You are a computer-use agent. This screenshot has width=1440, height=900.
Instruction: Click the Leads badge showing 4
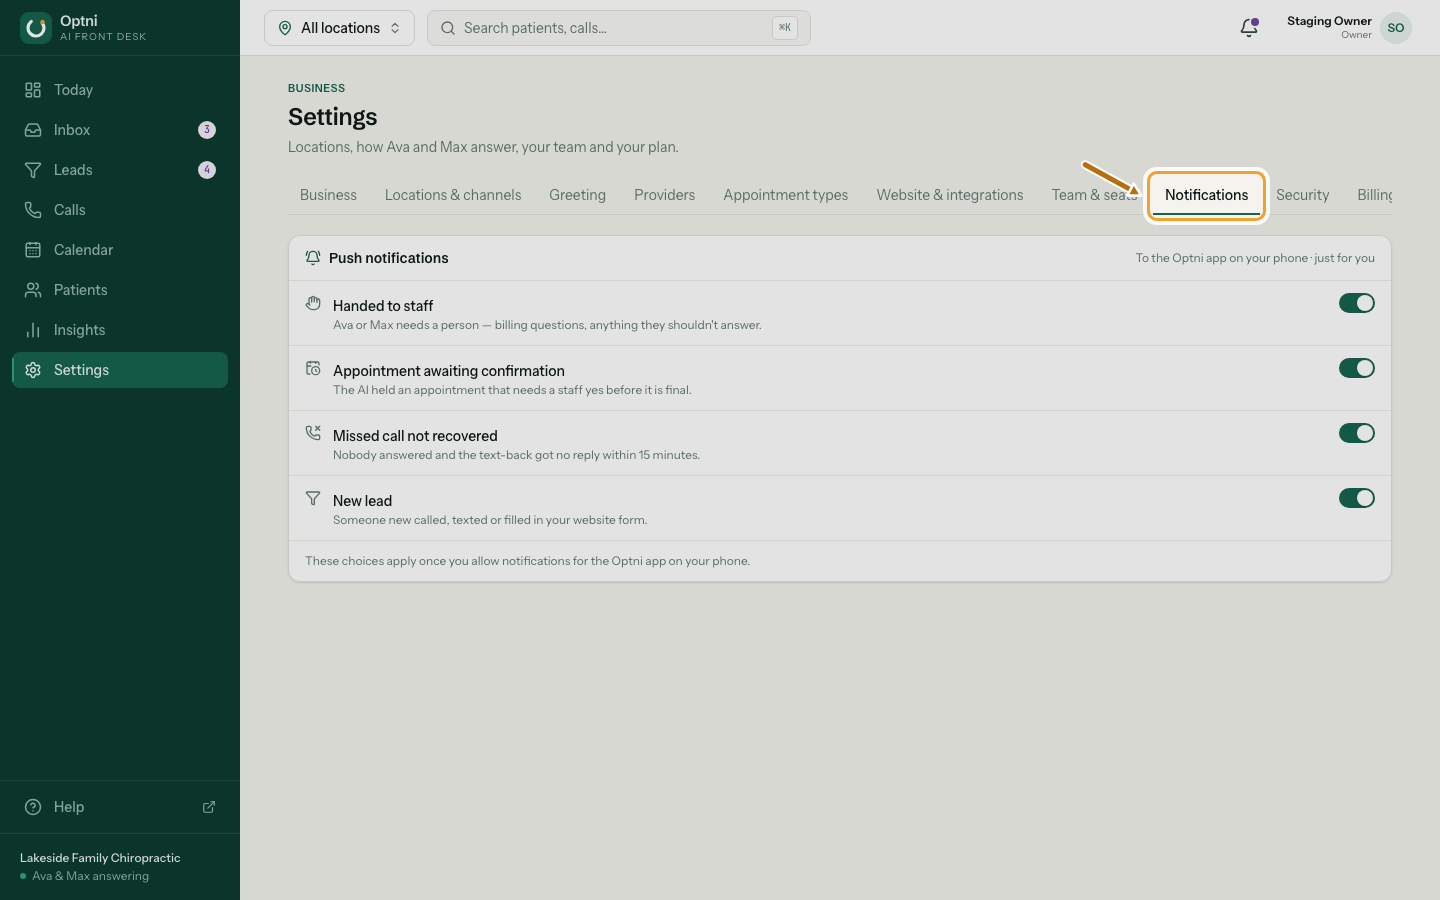207,170
